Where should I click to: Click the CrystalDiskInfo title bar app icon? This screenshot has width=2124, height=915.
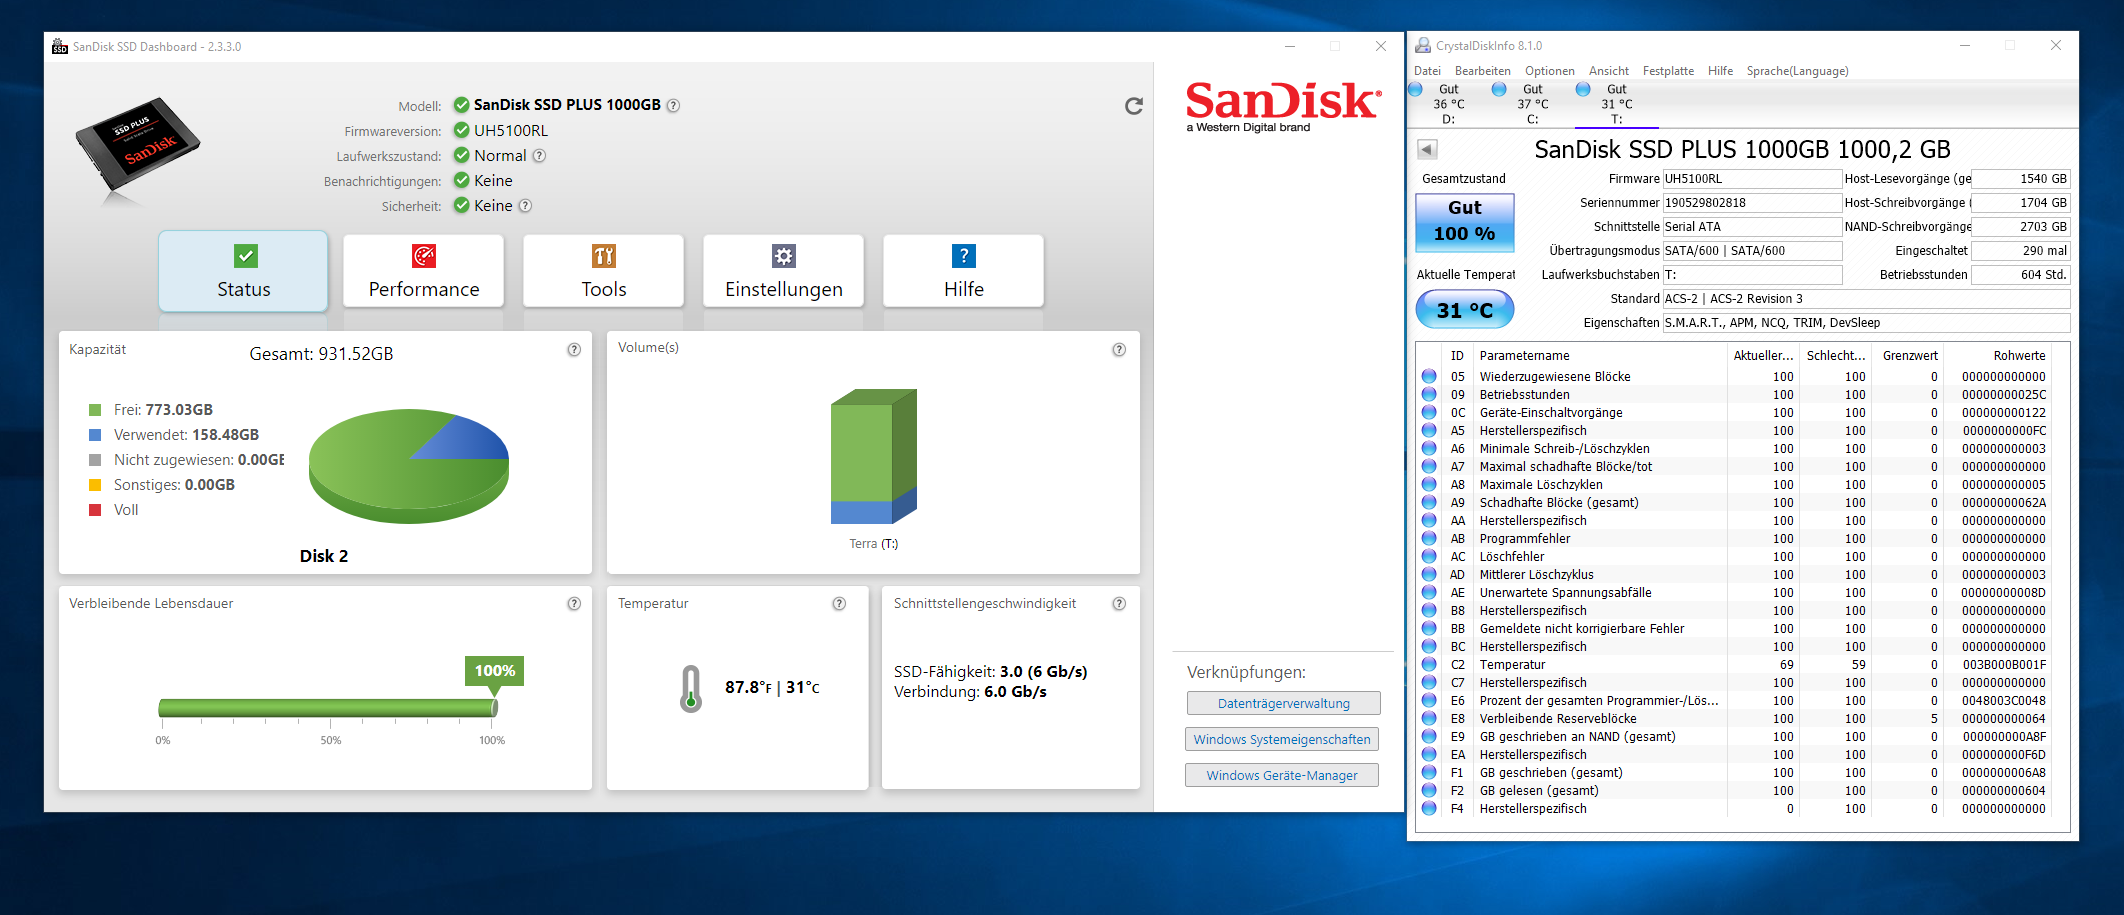[1422, 46]
